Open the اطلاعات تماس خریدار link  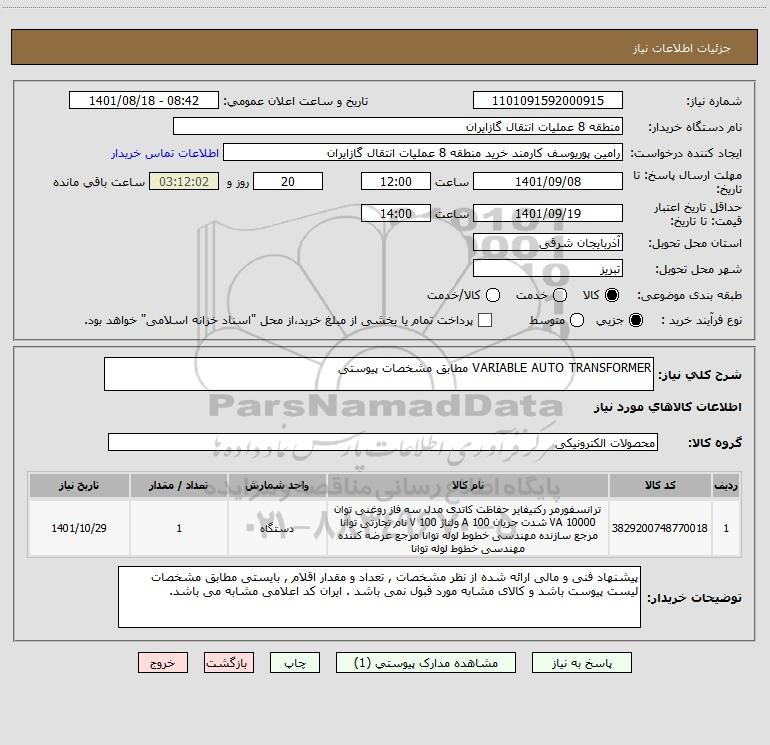point(165,153)
